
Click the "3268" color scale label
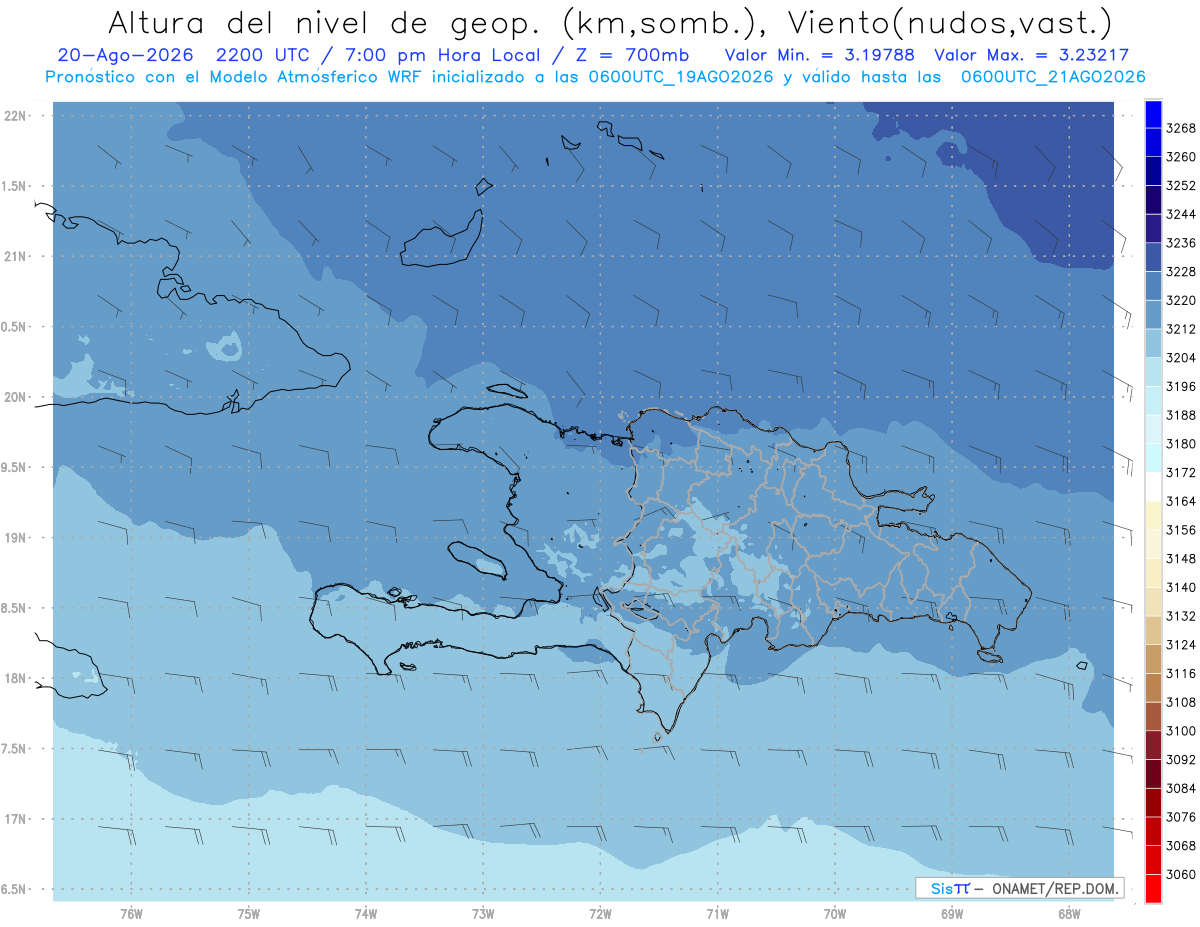coord(1181,128)
